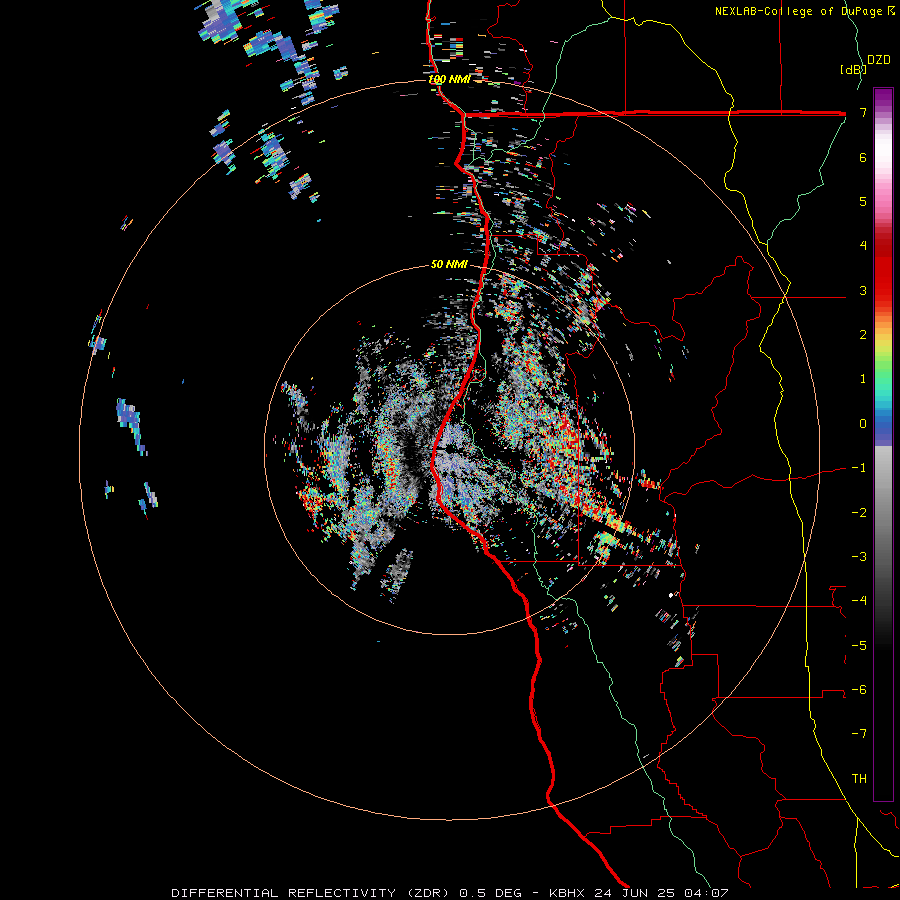The width and height of the screenshot is (900, 900).
Task: Click the 'KBHX' radar site identifier
Action: (x=569, y=893)
